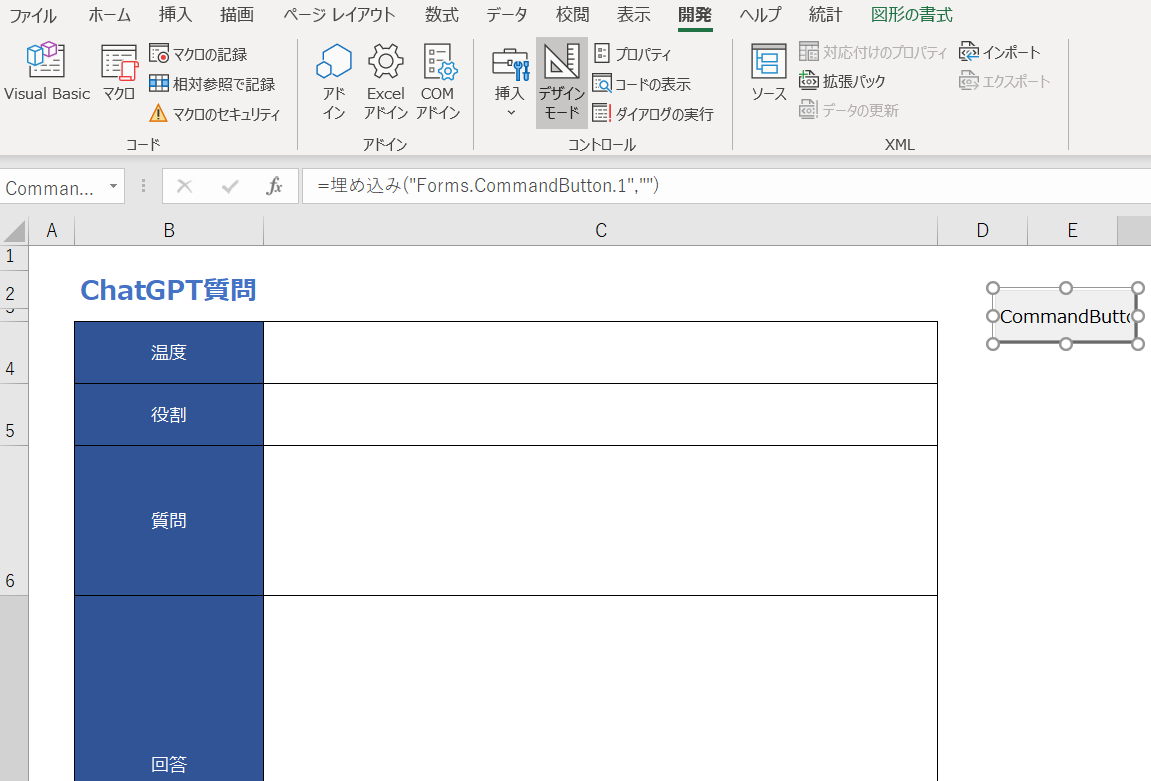Select column B header
The width and height of the screenshot is (1151, 781).
point(169,230)
